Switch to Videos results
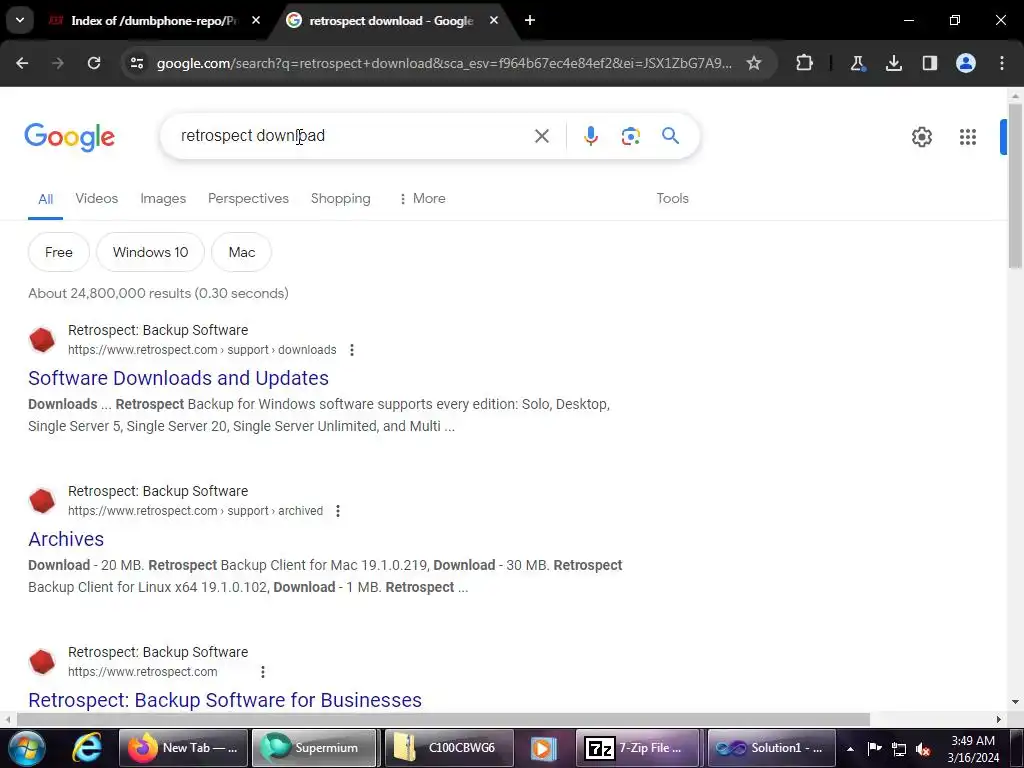 coord(97,199)
